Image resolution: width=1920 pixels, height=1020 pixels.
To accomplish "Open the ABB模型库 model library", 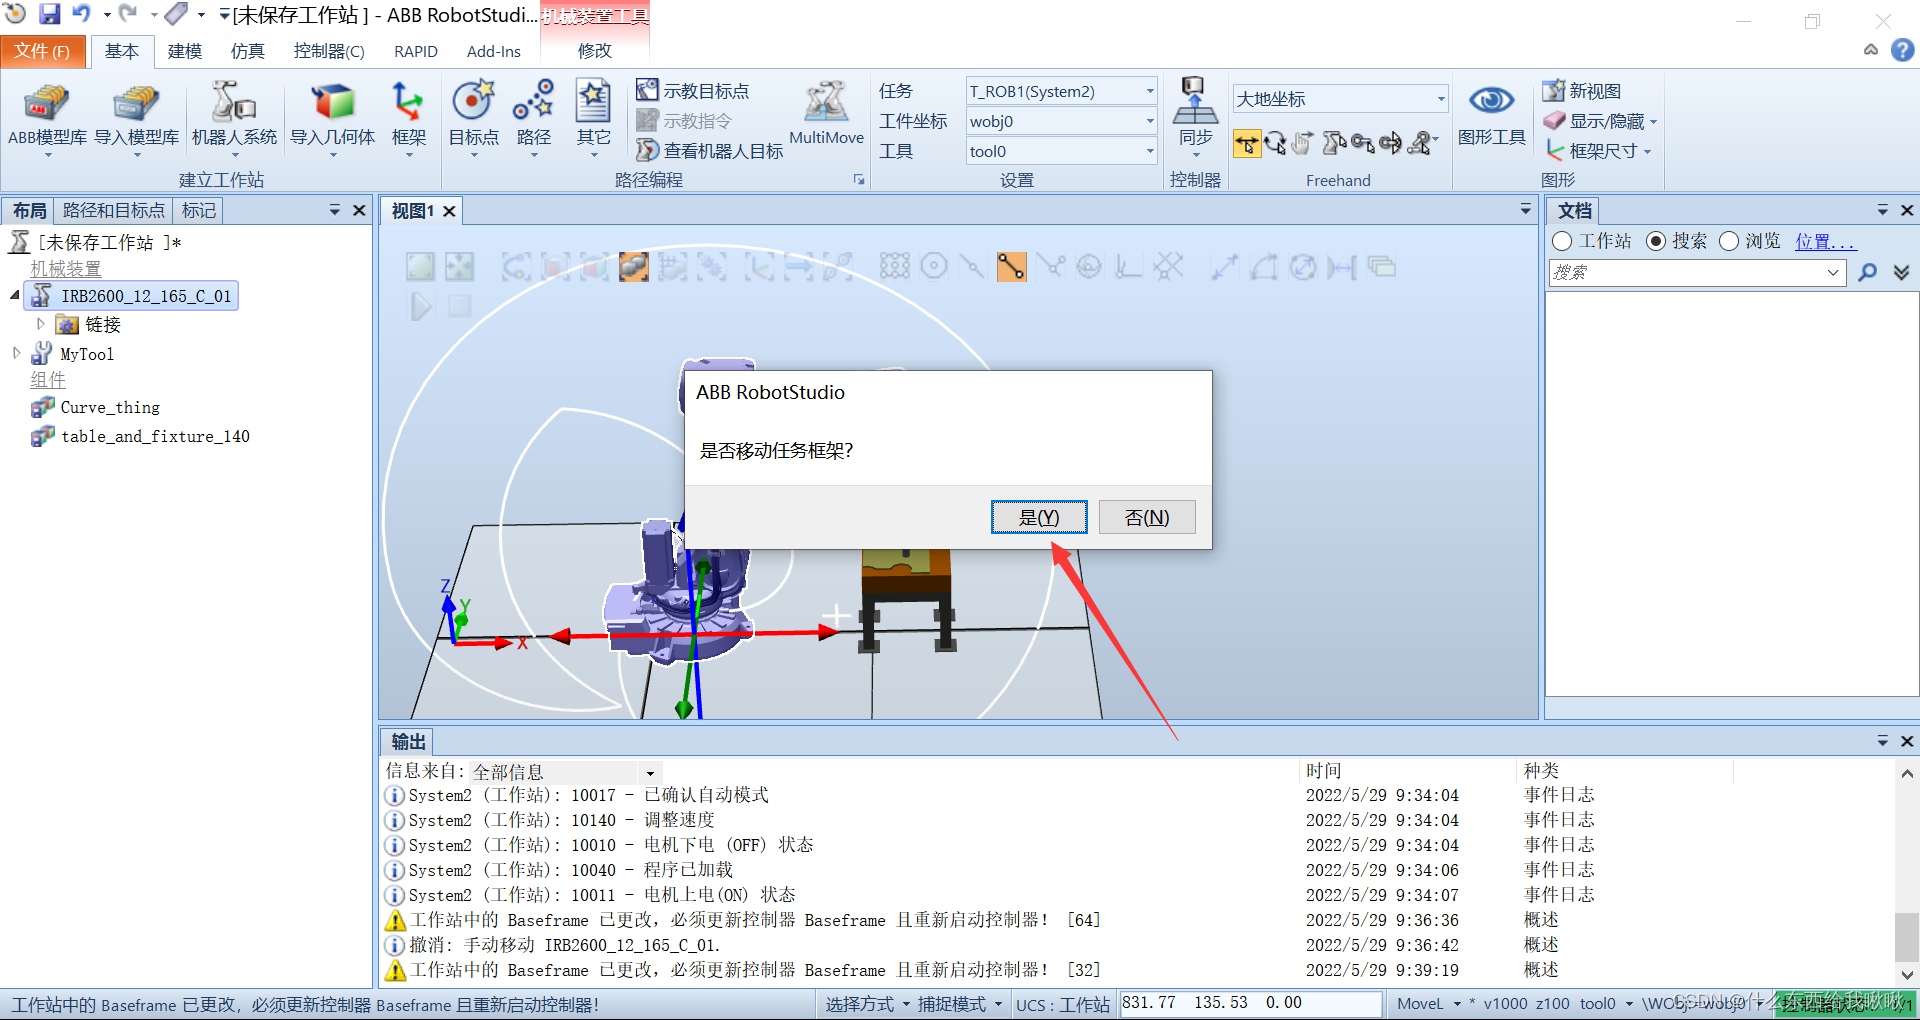I will 47,117.
